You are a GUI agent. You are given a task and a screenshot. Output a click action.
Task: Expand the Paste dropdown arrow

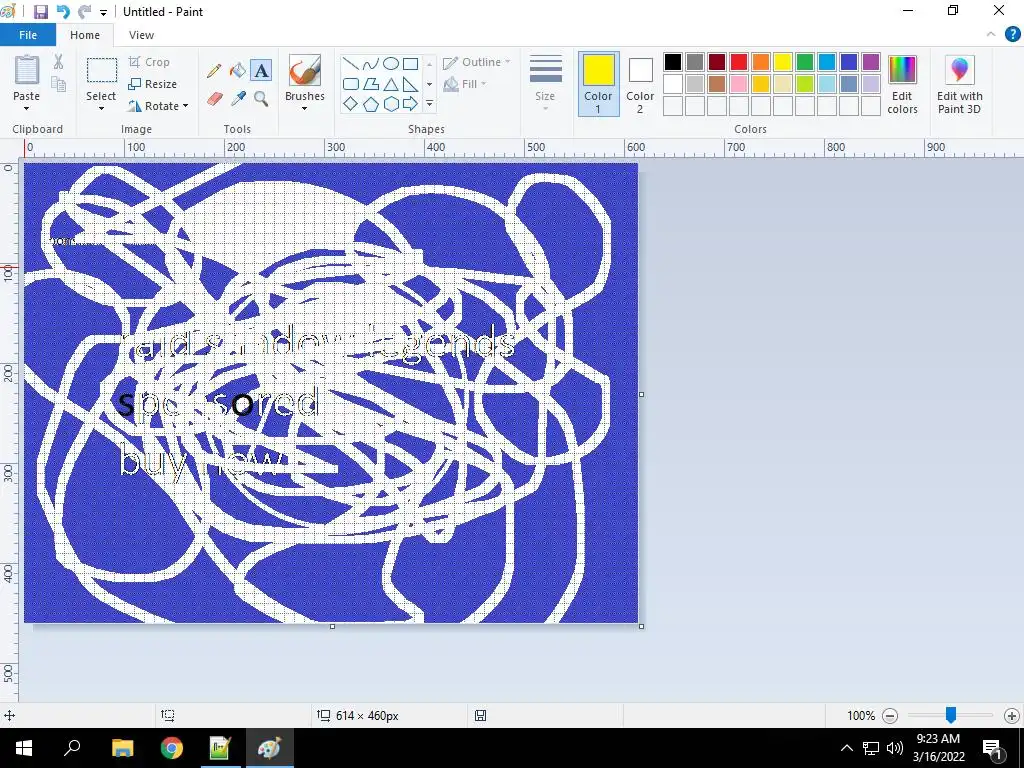coord(27,108)
